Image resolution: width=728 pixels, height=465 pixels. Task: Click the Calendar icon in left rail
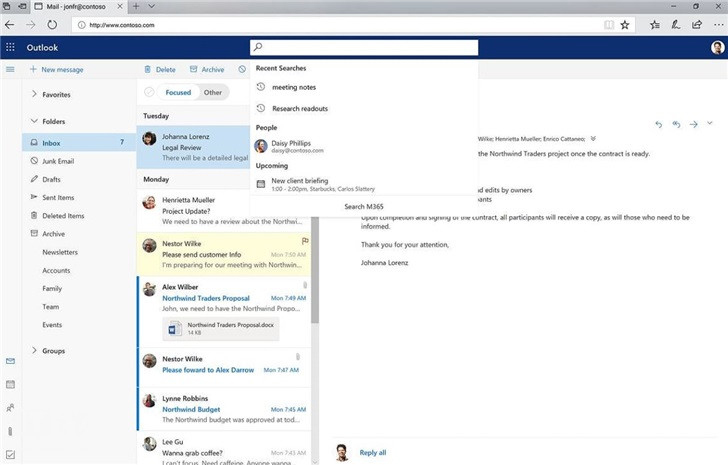tap(10, 383)
